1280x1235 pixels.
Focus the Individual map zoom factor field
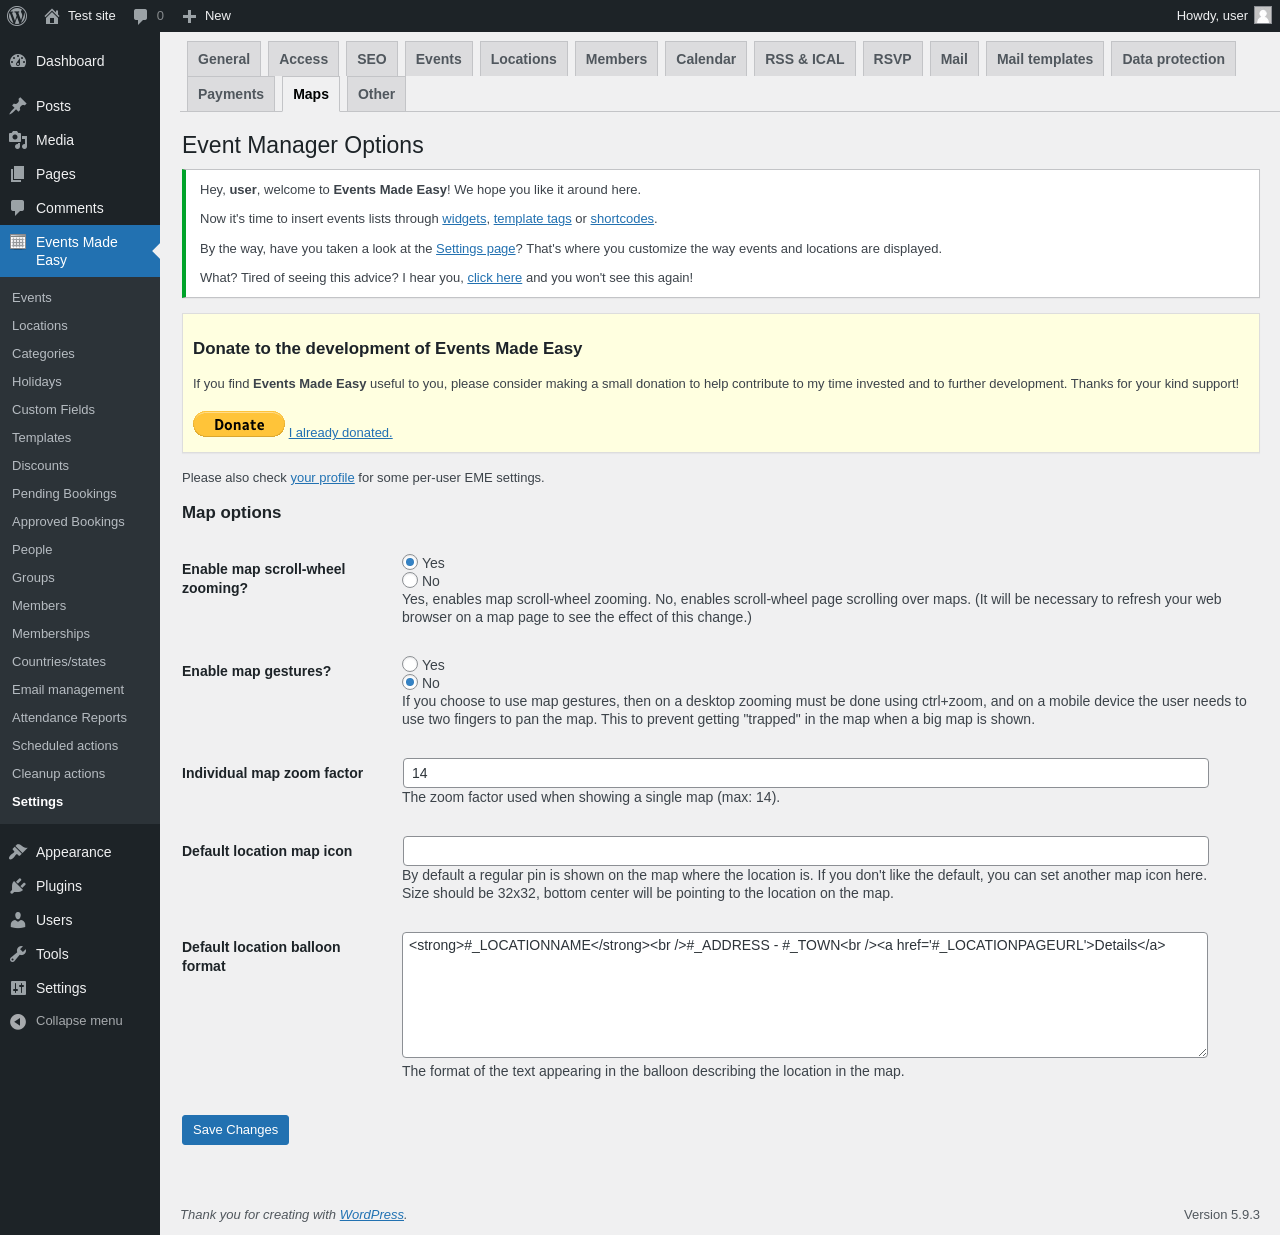(x=806, y=773)
